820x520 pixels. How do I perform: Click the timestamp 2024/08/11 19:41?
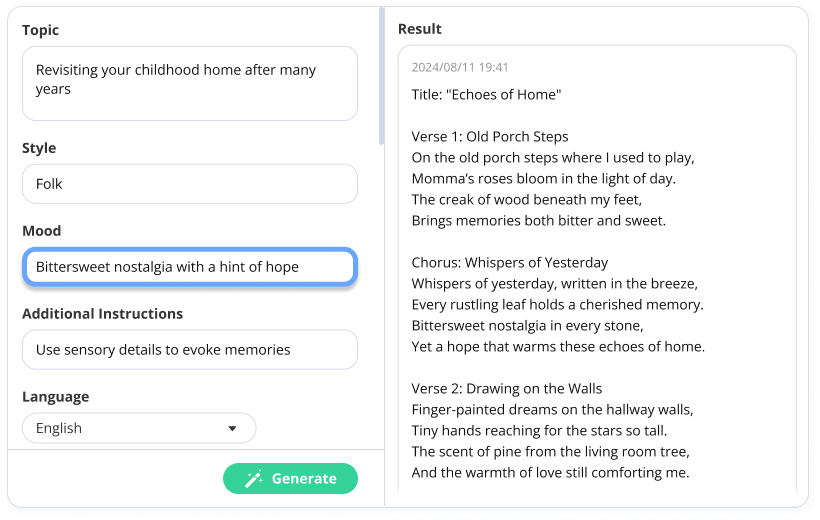pos(460,67)
